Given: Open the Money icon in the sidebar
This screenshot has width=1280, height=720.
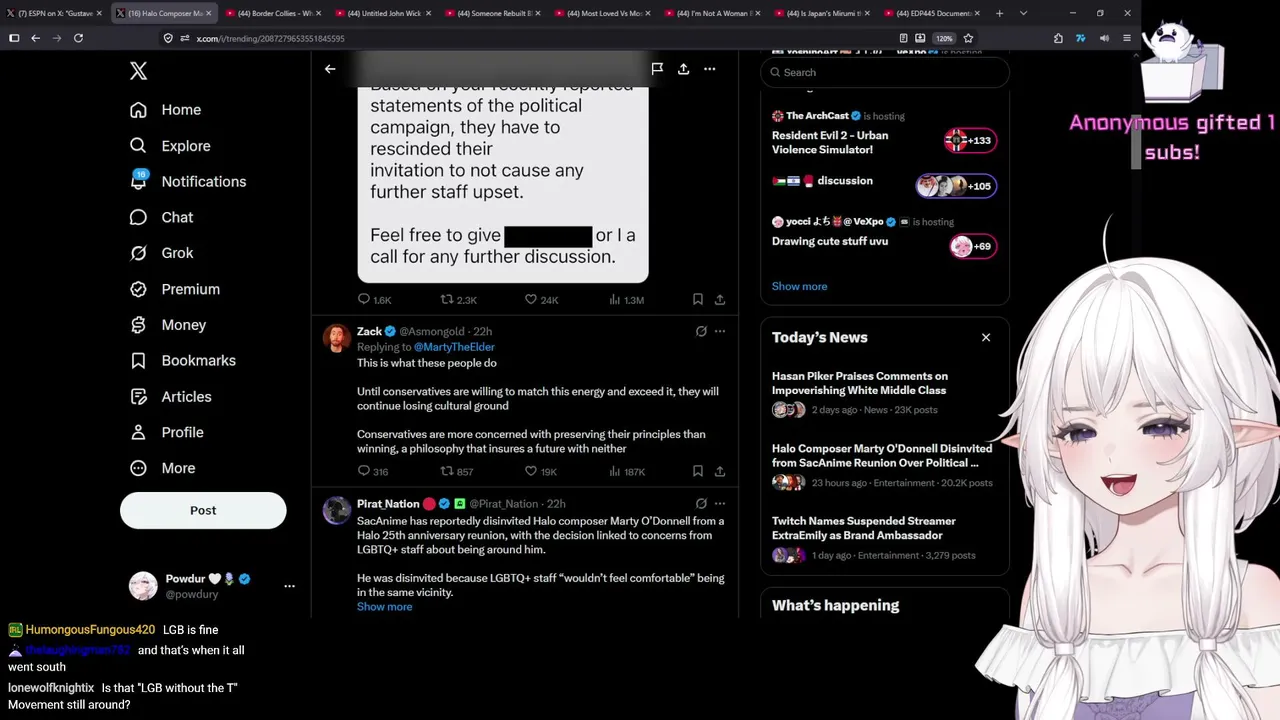Looking at the screenshot, I should pyautogui.click(x=138, y=325).
